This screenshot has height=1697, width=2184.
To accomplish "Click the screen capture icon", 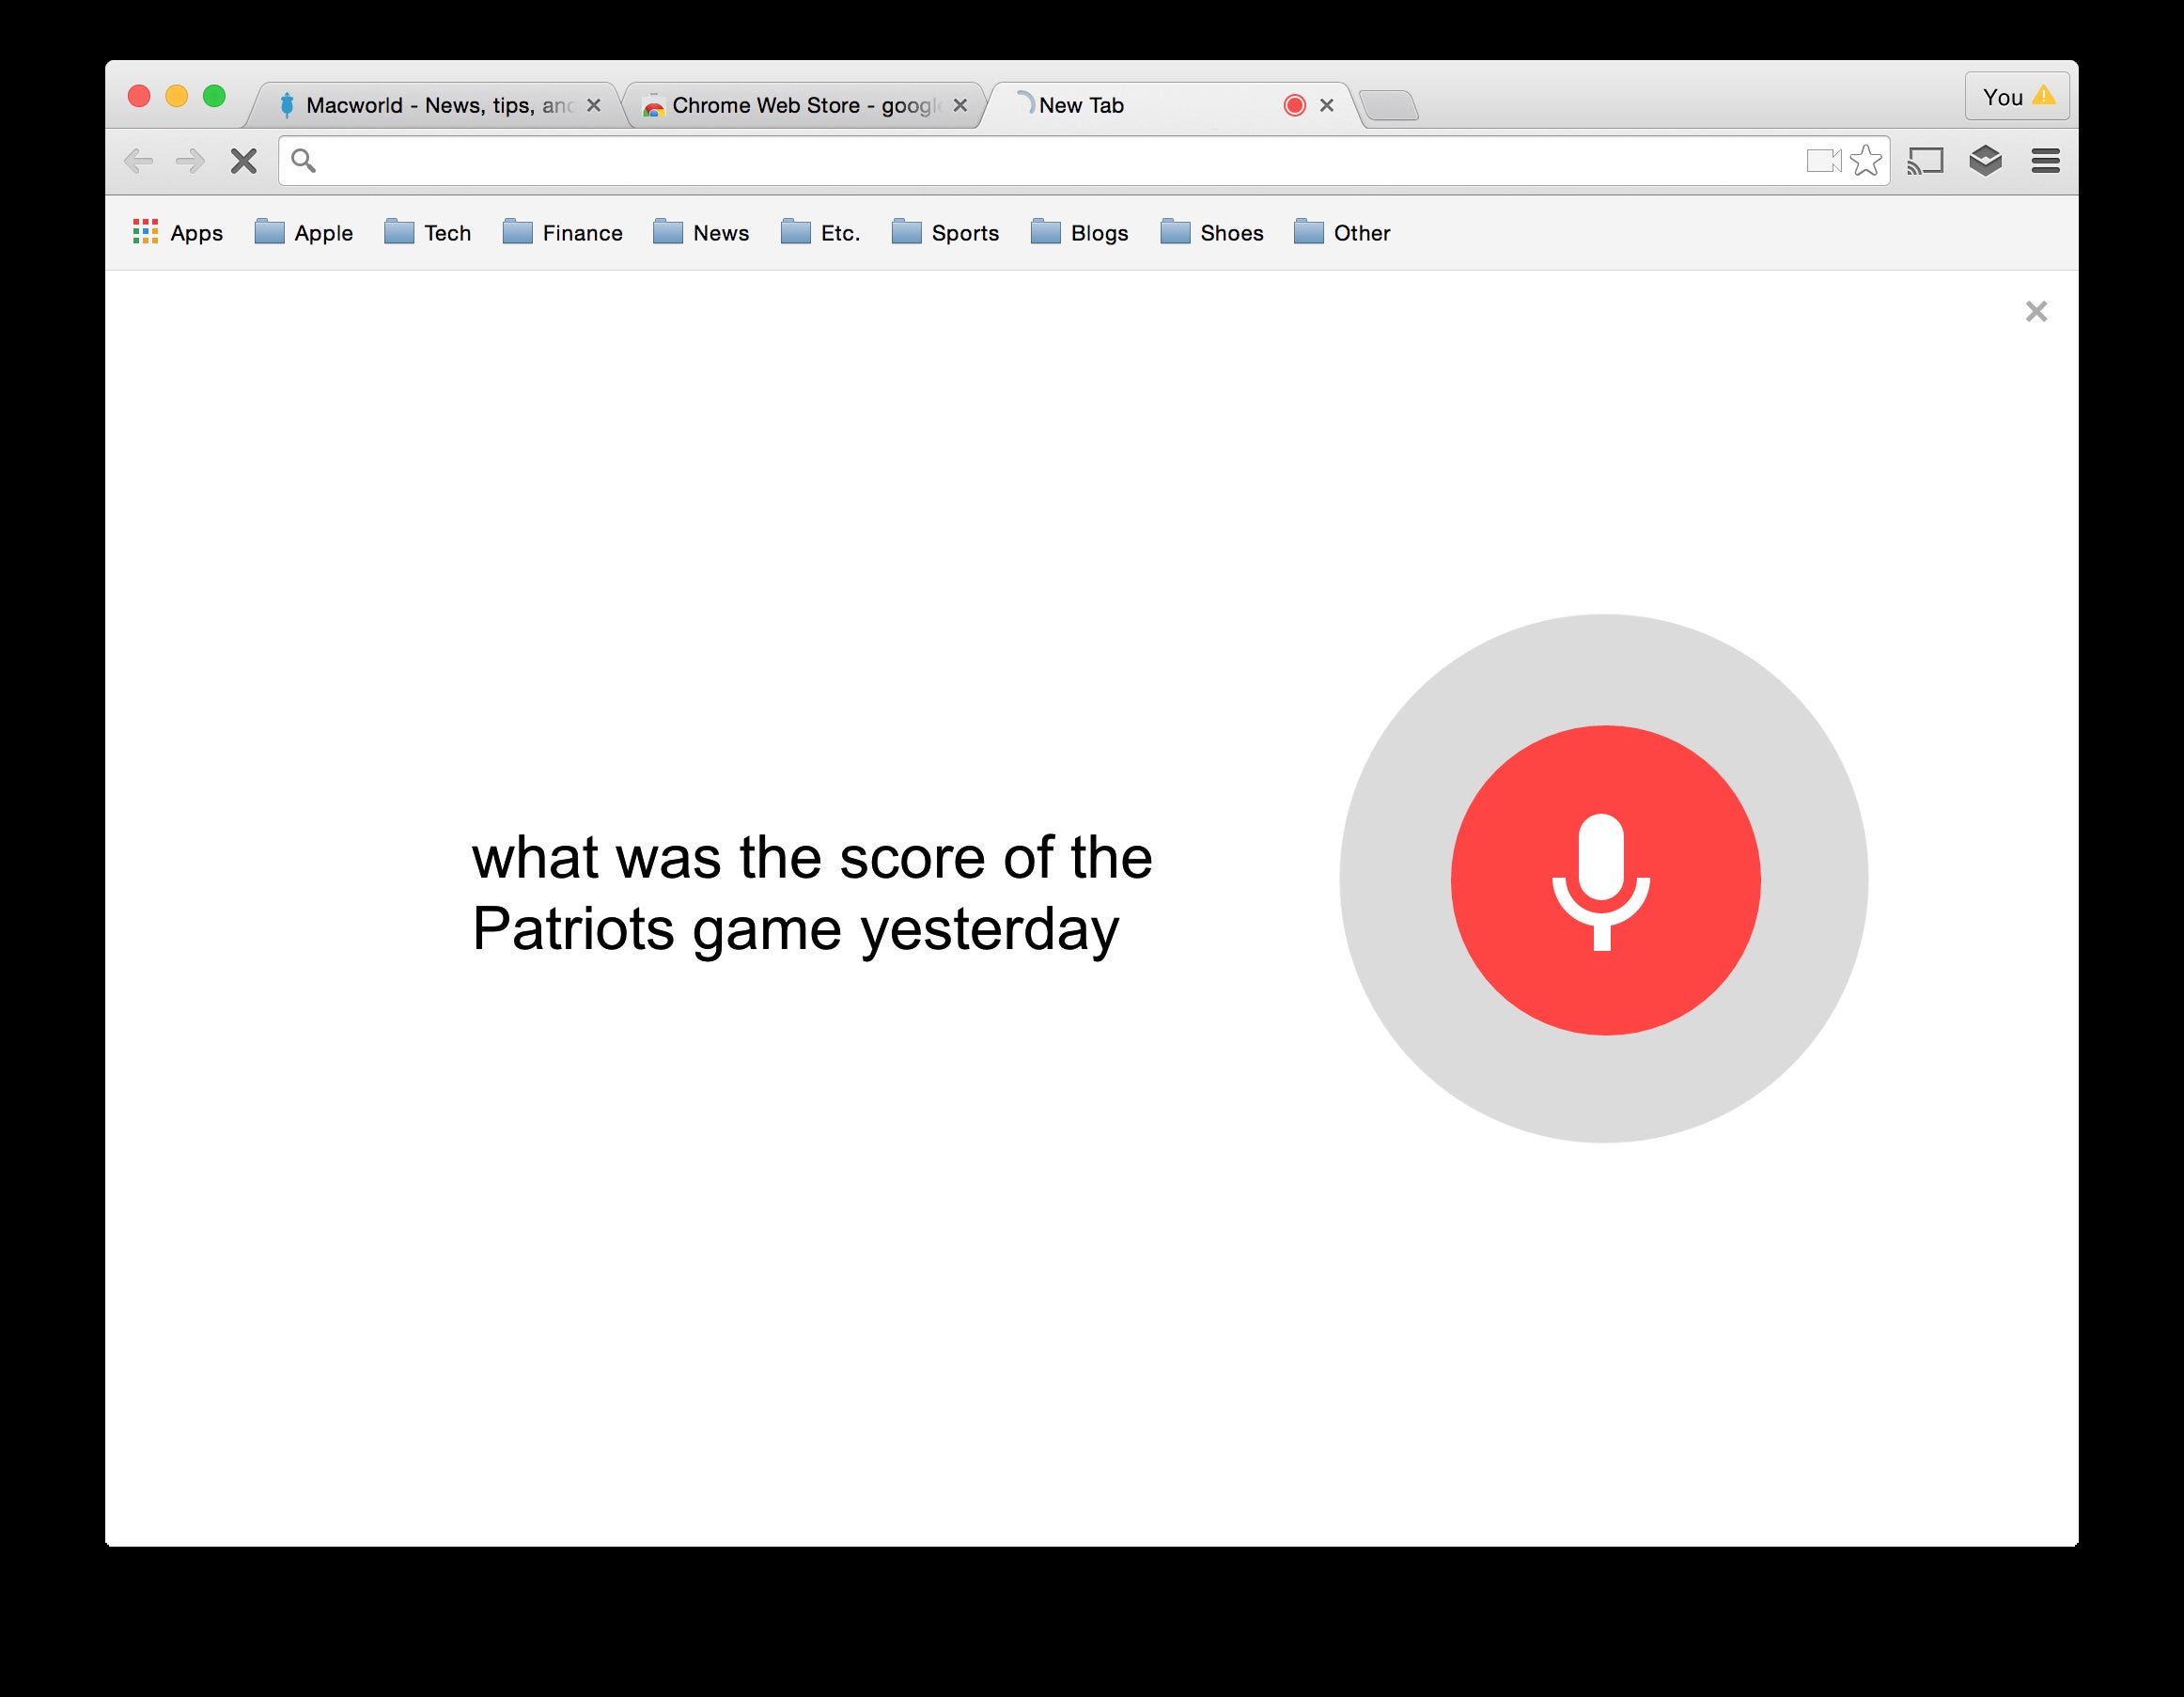I will tap(1824, 163).
